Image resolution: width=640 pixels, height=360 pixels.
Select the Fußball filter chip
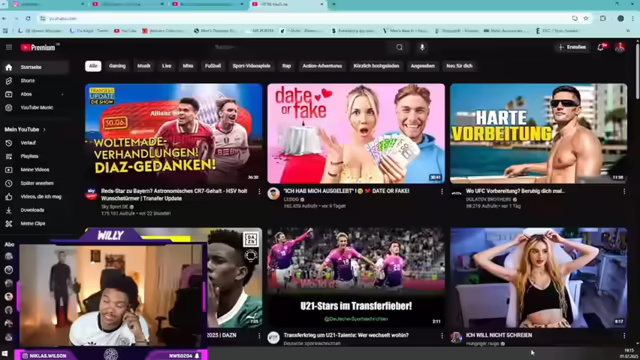[x=213, y=66]
